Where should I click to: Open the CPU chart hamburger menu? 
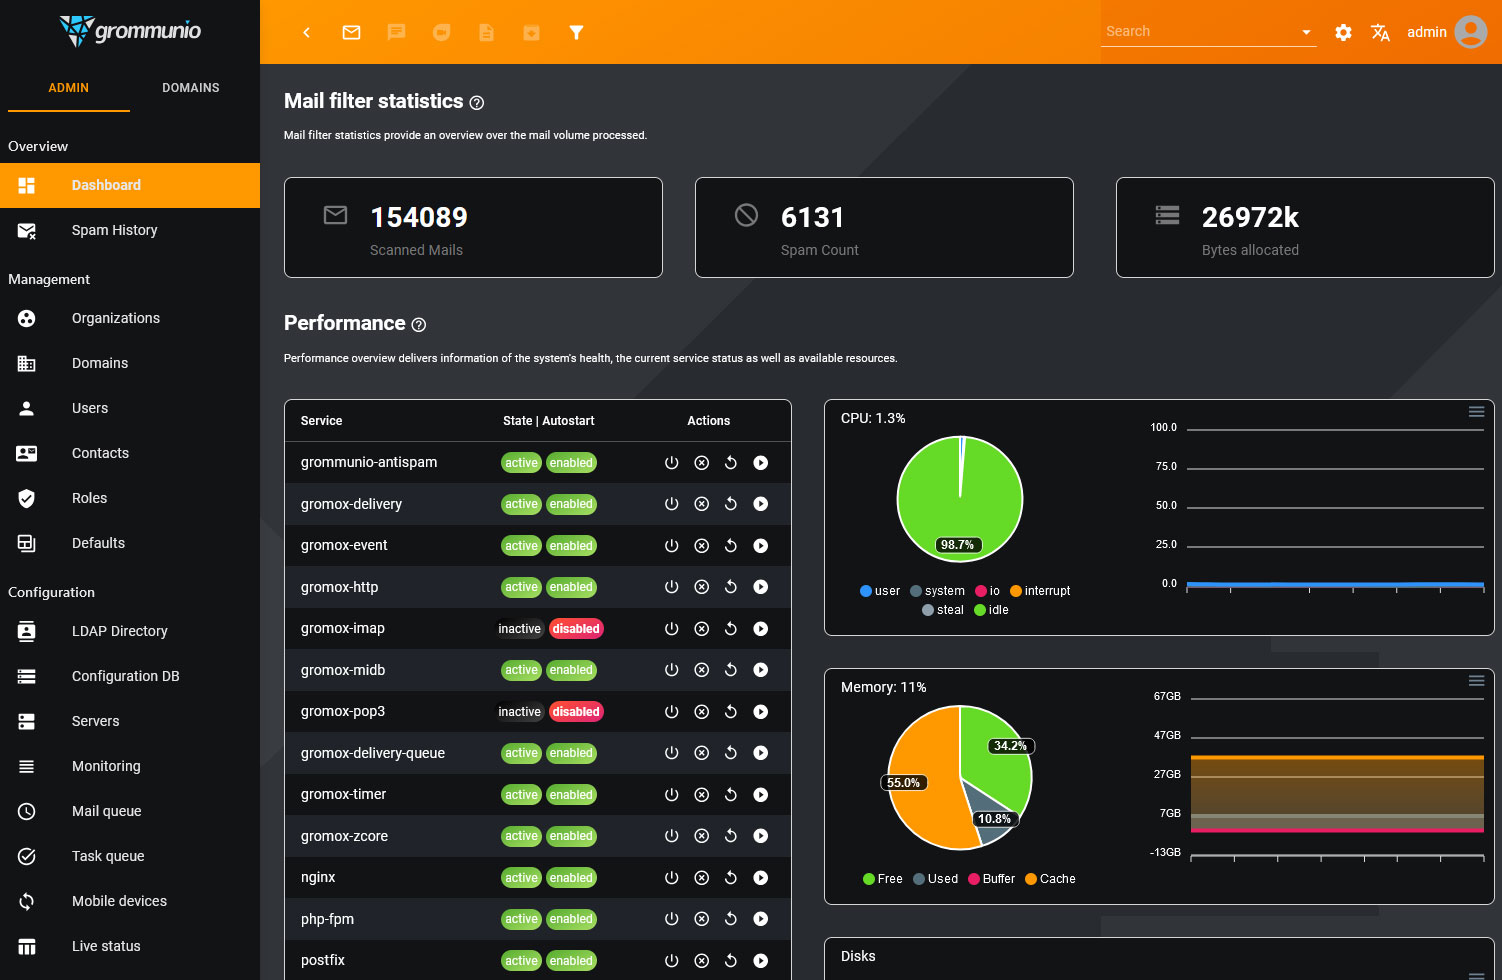[x=1476, y=411]
